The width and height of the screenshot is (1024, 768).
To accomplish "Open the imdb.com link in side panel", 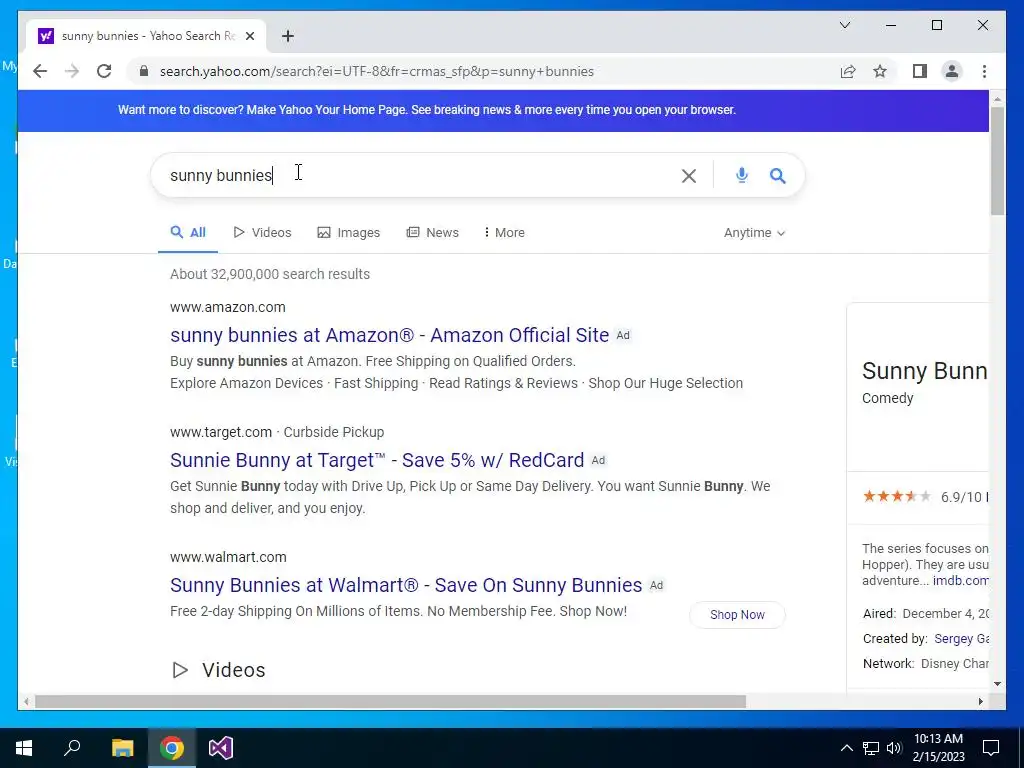I will click(960, 581).
